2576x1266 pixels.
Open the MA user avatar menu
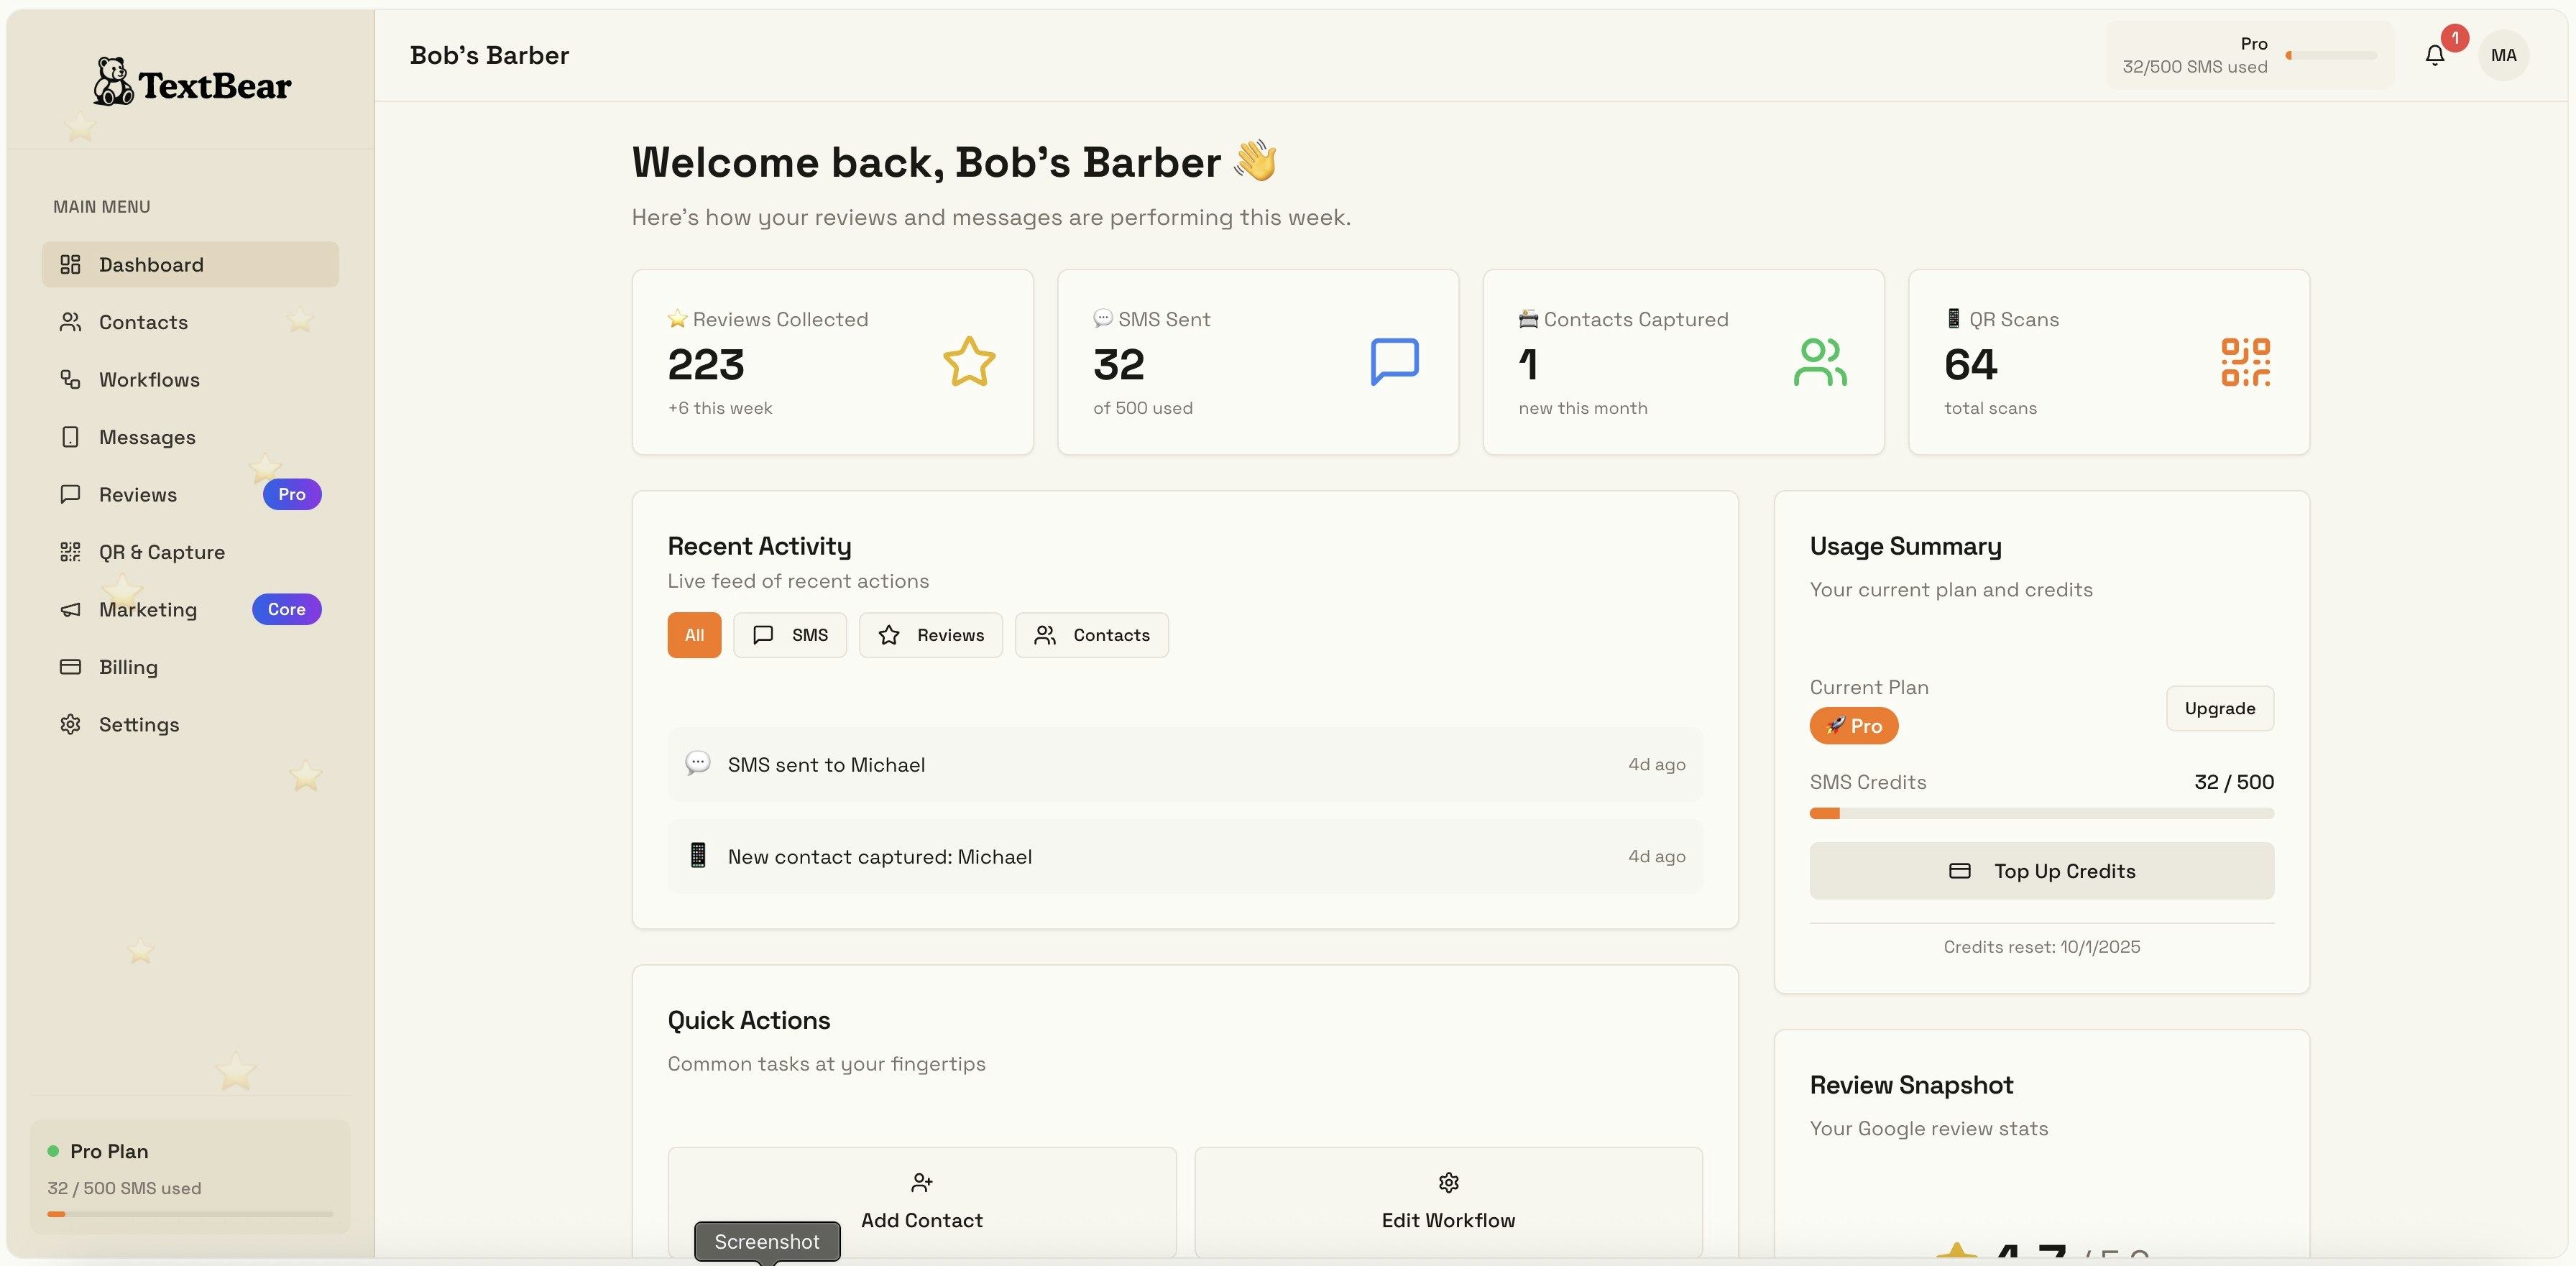(2503, 56)
